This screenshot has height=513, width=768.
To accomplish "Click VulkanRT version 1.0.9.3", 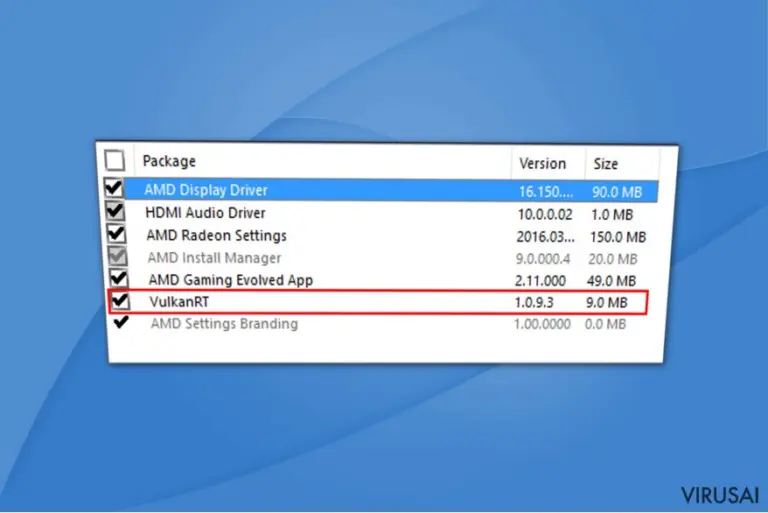I will 534,302.
